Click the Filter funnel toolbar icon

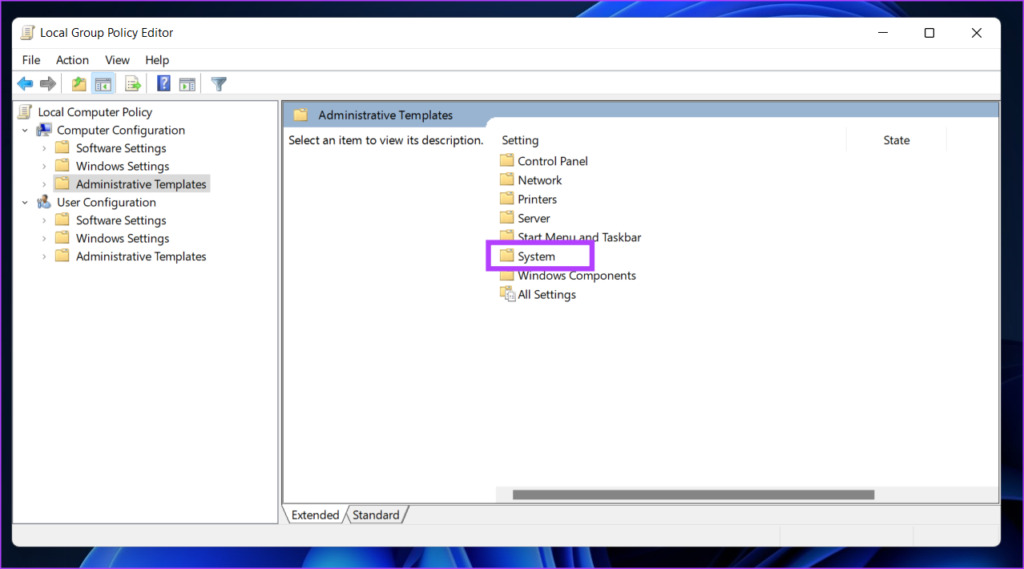pos(219,84)
